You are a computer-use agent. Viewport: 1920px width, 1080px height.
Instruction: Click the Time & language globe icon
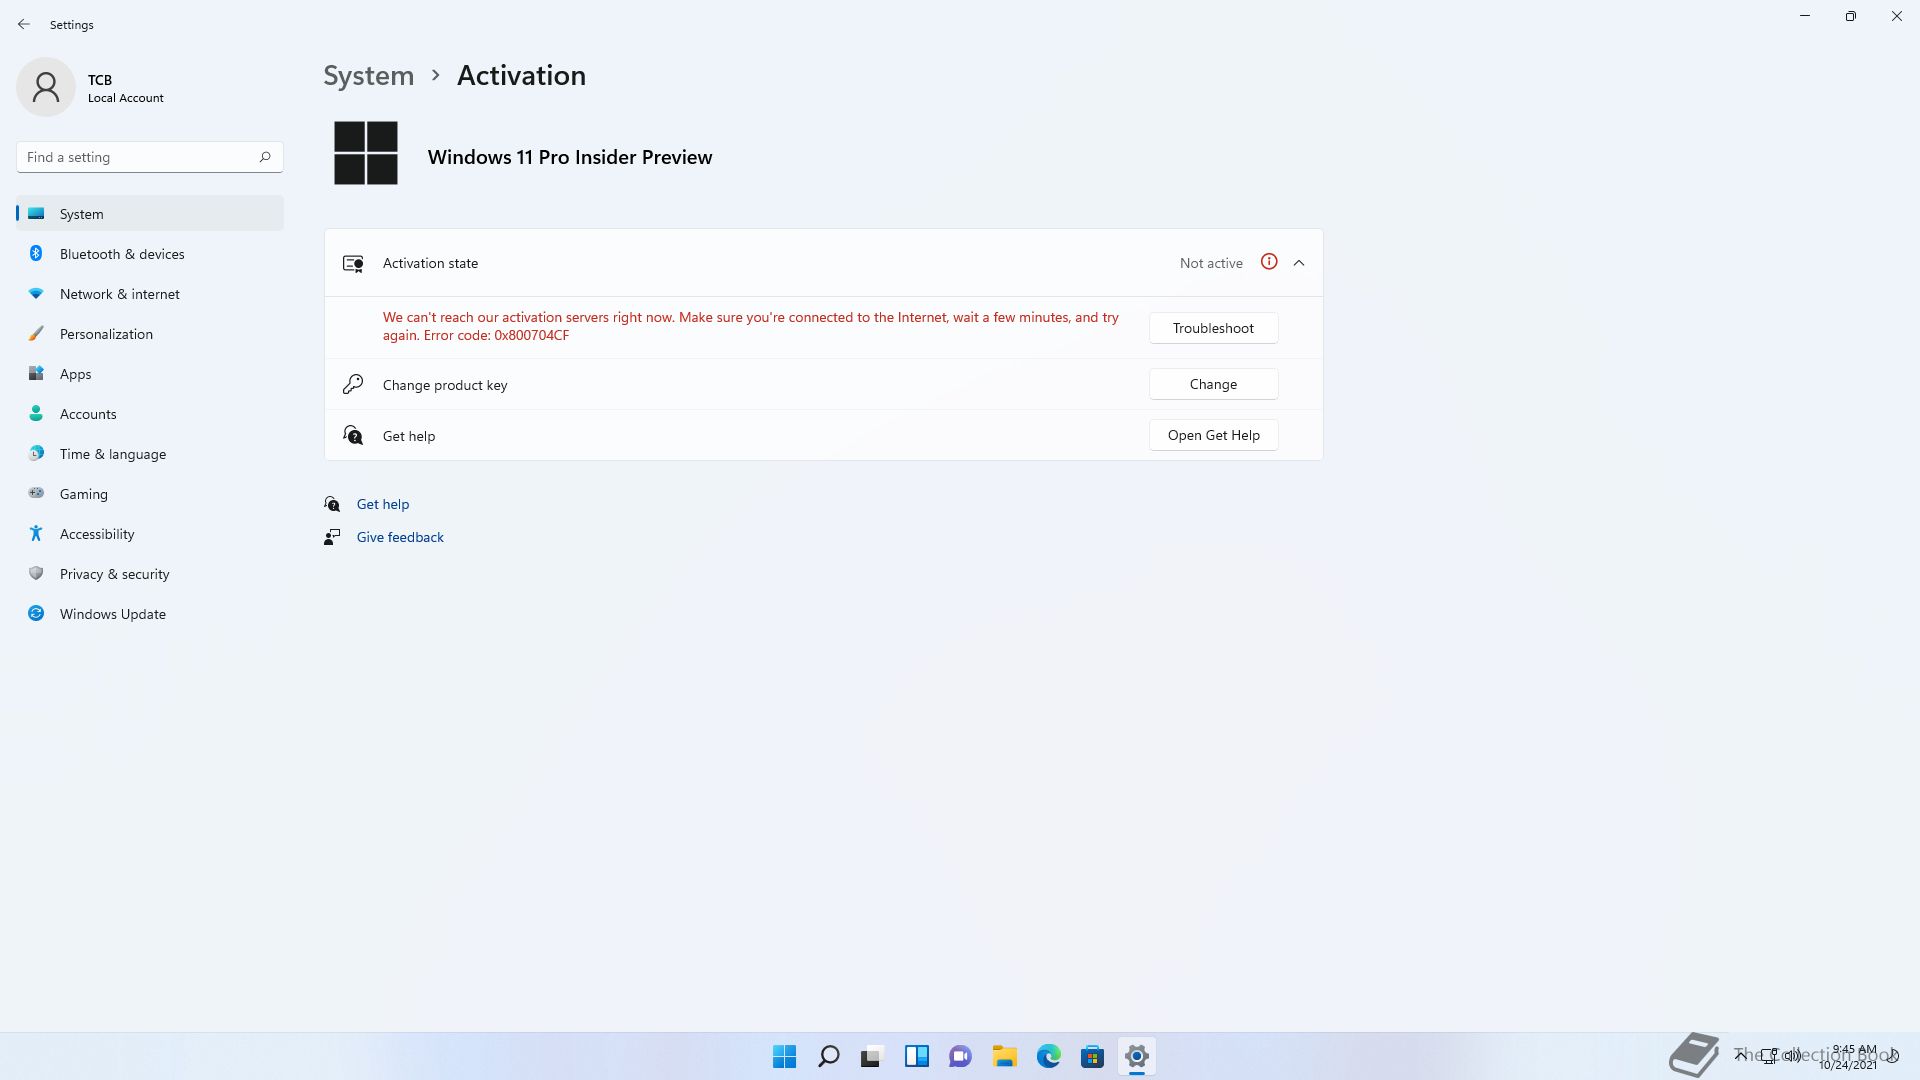click(x=36, y=453)
